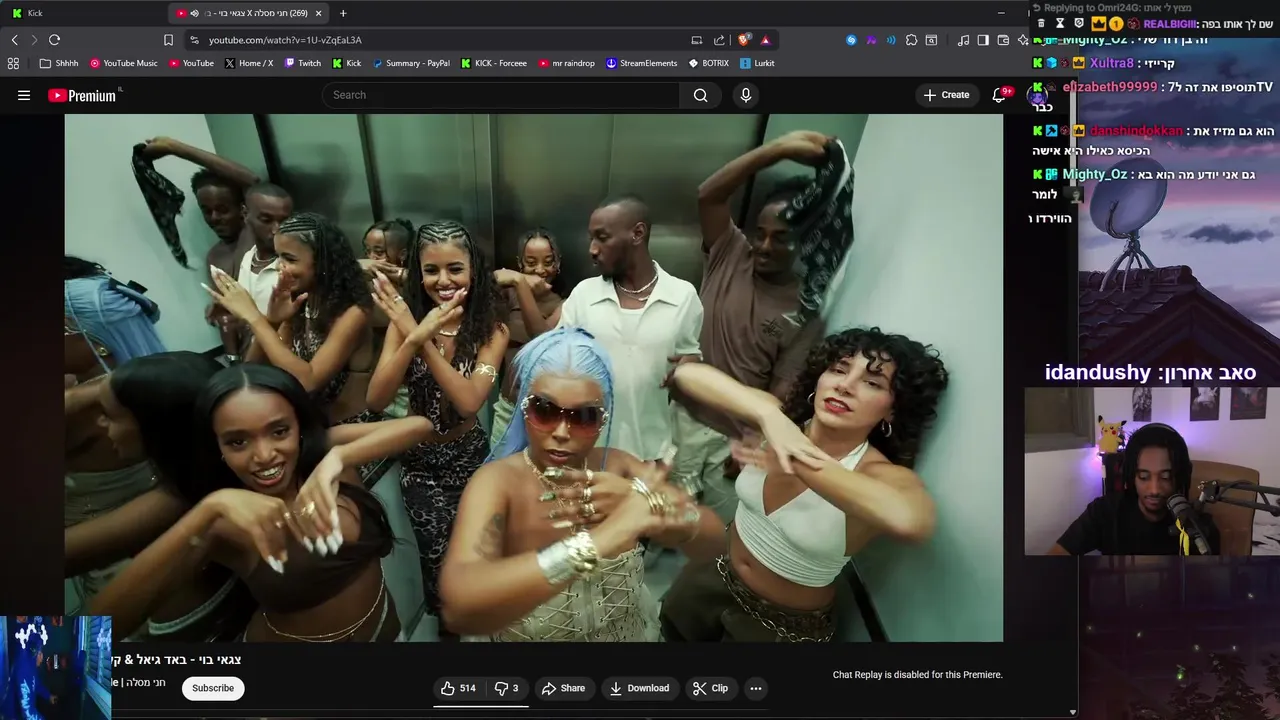Open BOTRIX bookmark
Screen dimensions: 1280x720
(x=709, y=63)
